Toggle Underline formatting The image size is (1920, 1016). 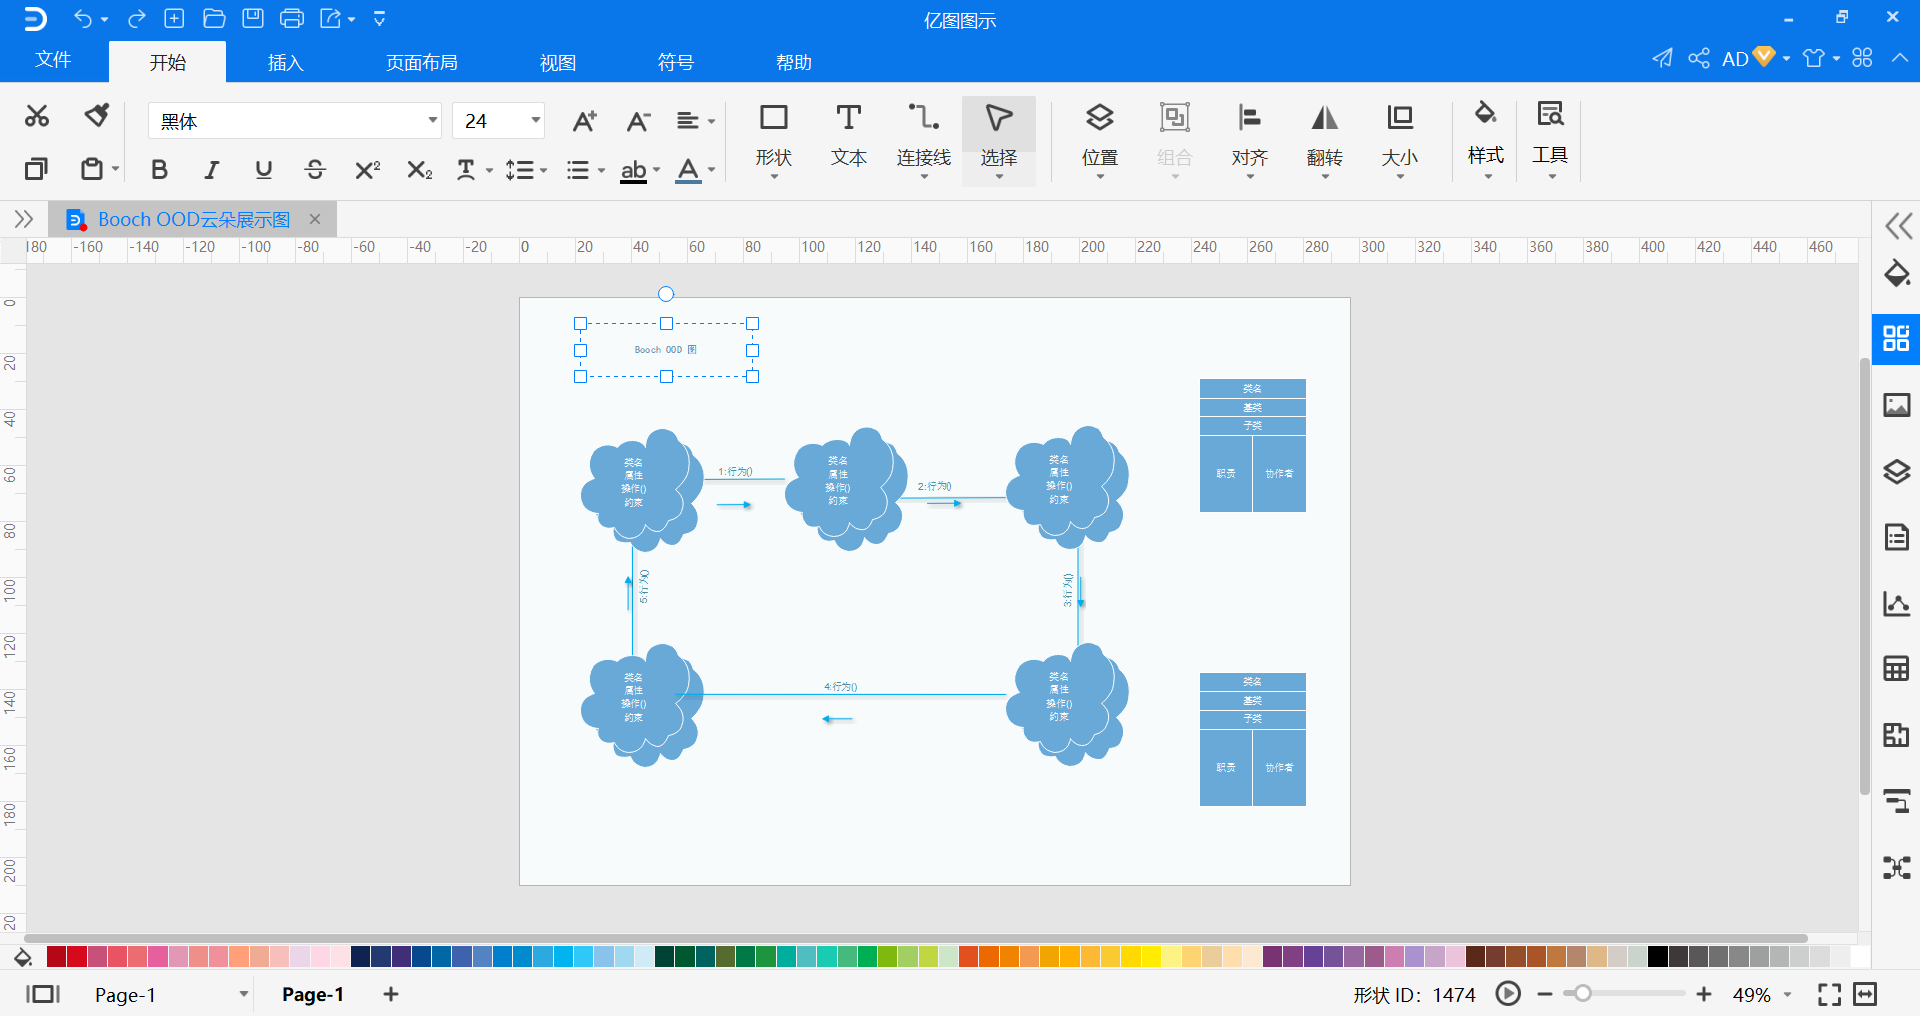(x=263, y=170)
